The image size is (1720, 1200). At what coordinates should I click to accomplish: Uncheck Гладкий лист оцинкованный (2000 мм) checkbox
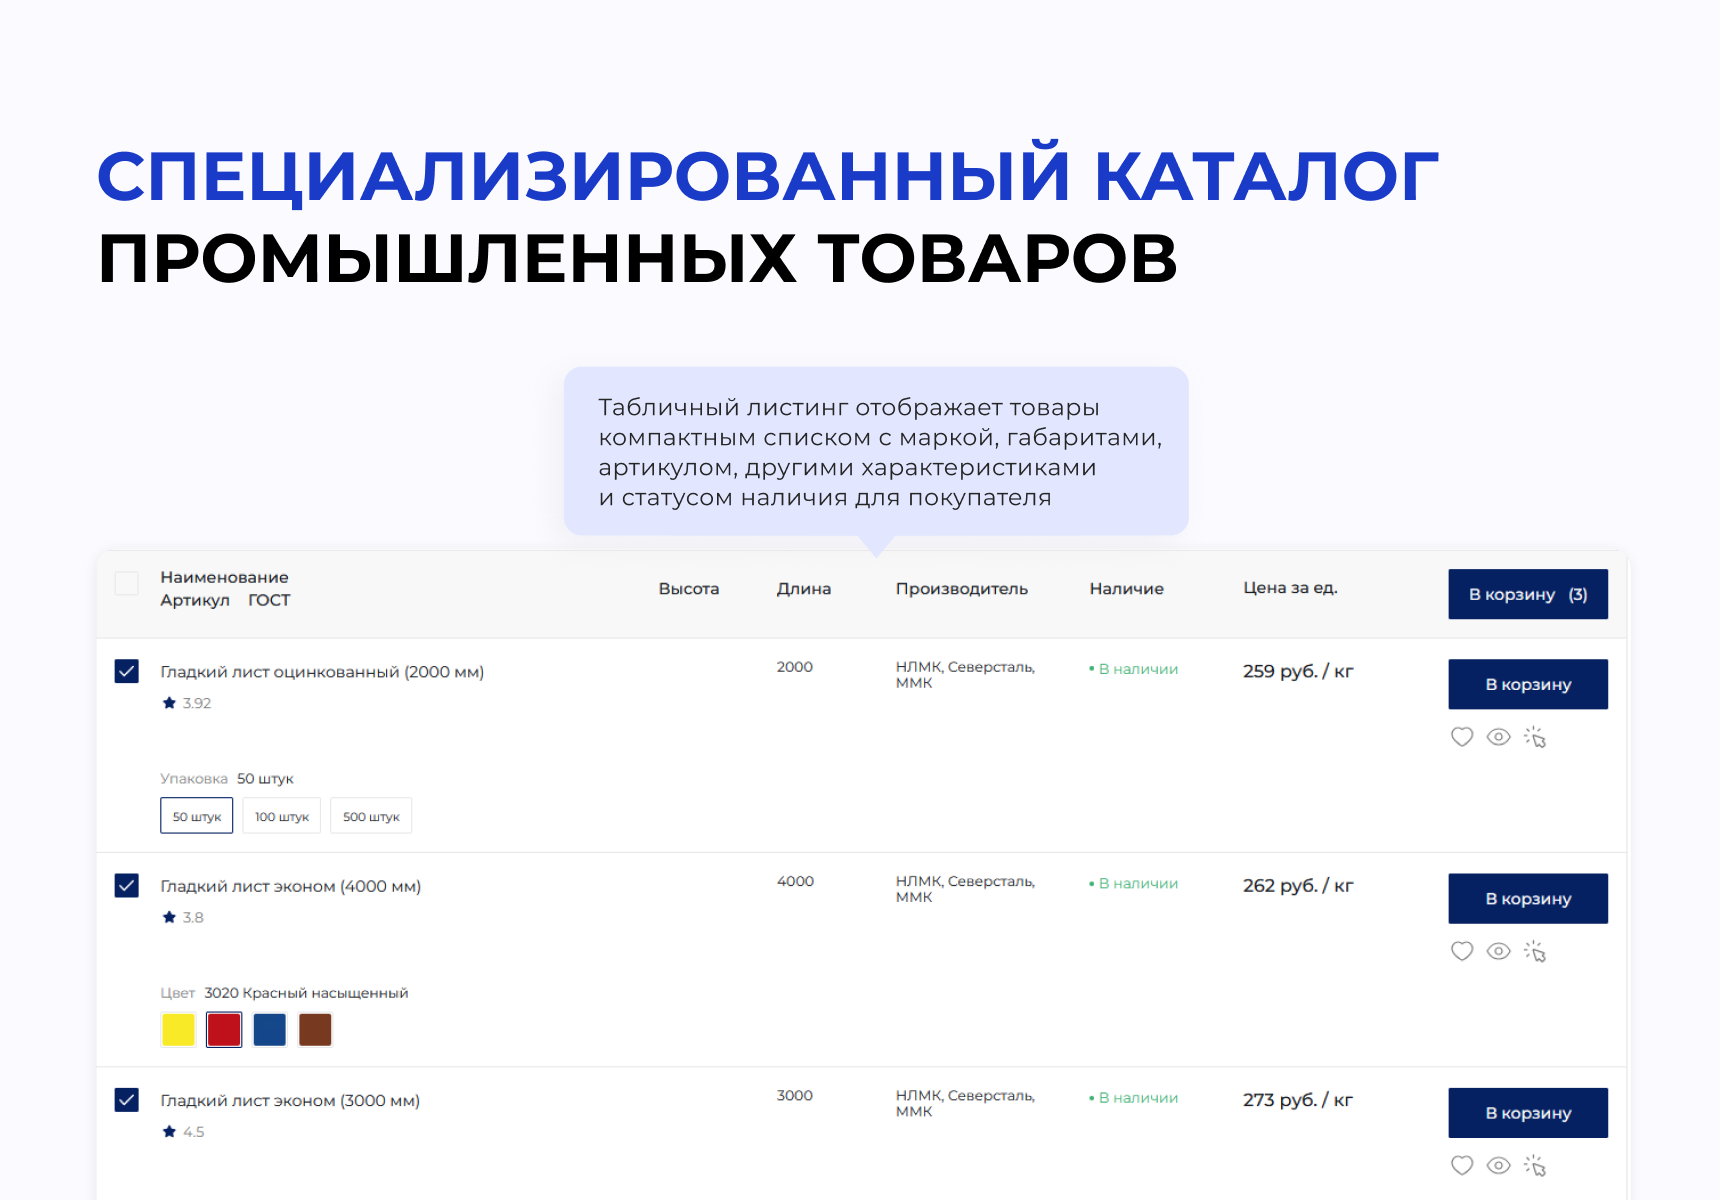click(127, 671)
